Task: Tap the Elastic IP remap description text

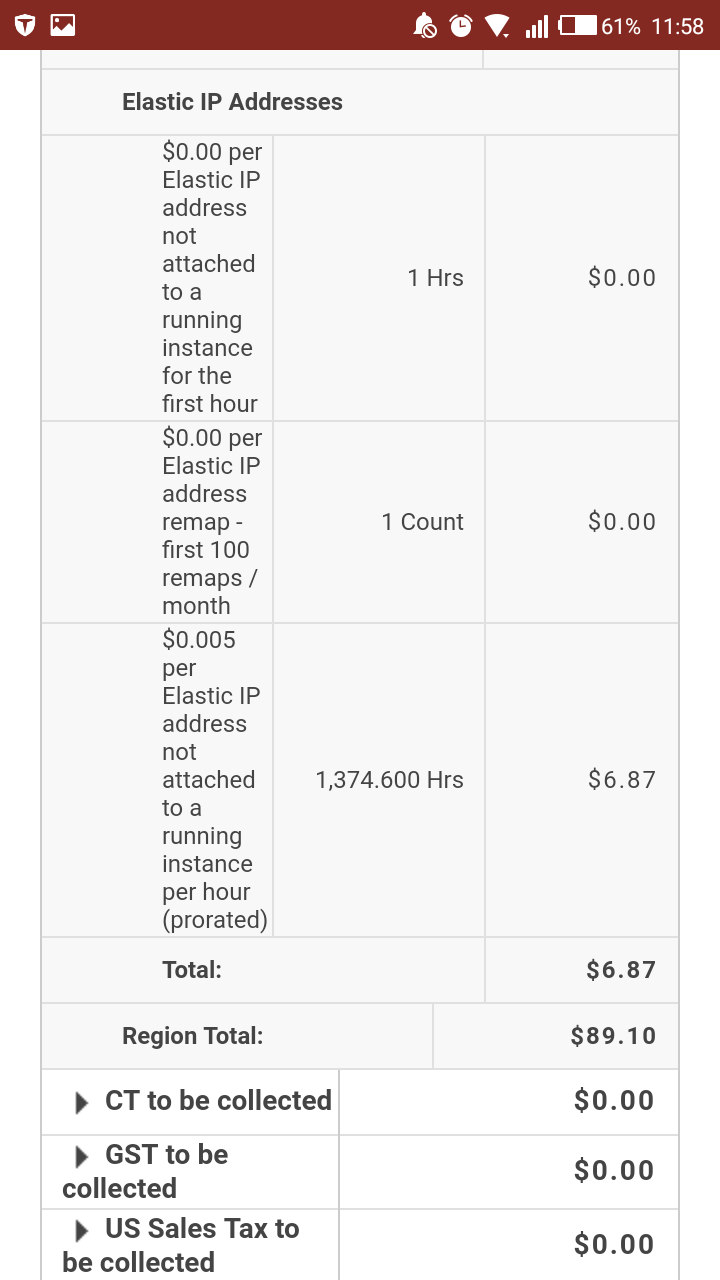Action: coord(211,522)
